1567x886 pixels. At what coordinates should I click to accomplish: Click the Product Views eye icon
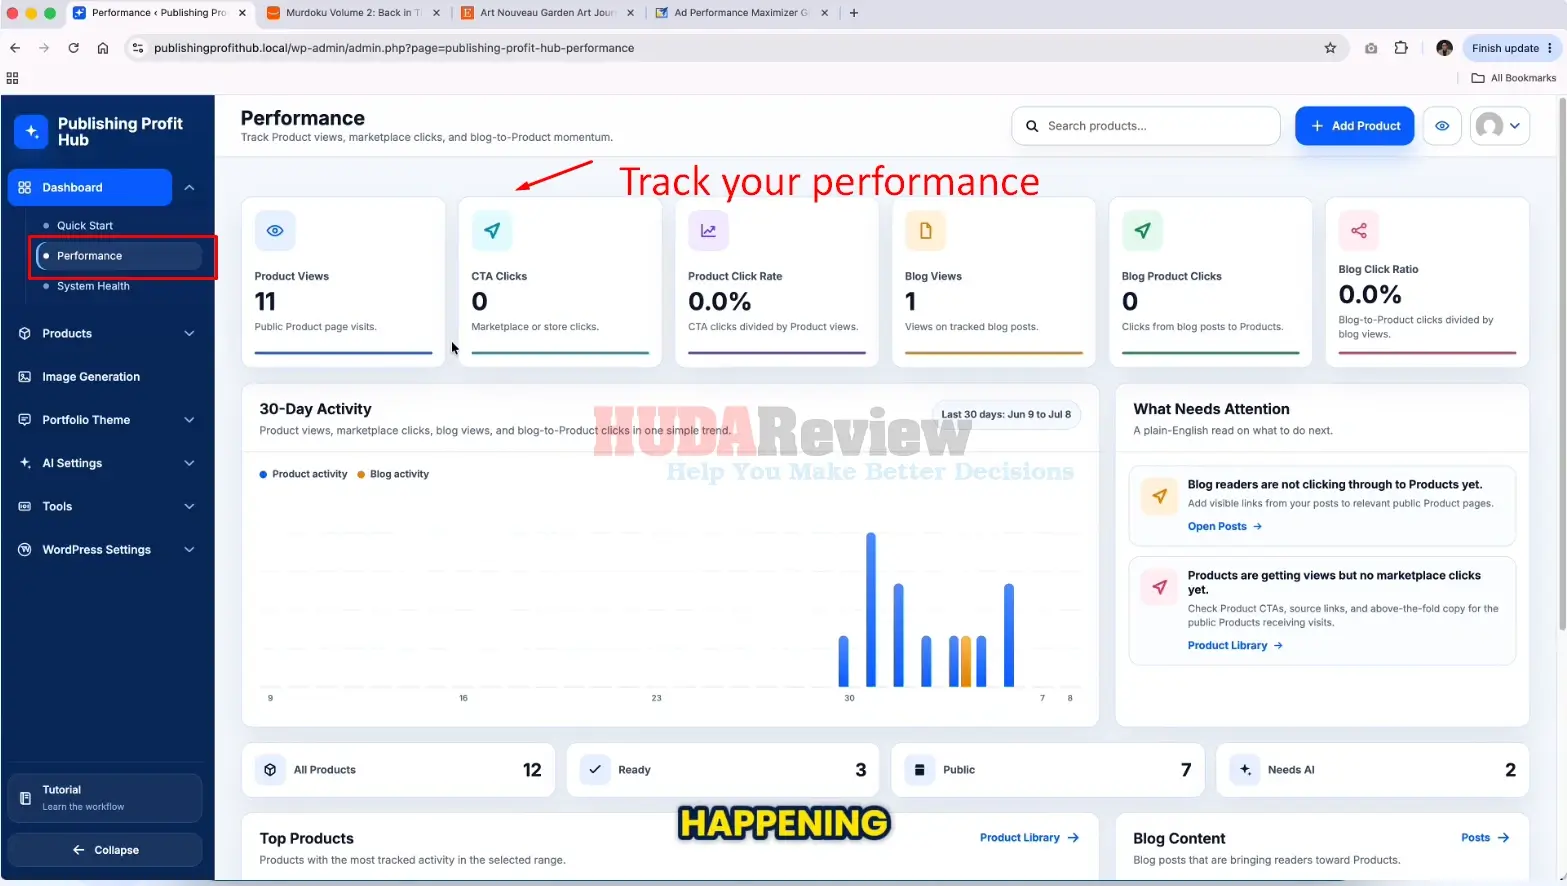pyautogui.click(x=275, y=231)
